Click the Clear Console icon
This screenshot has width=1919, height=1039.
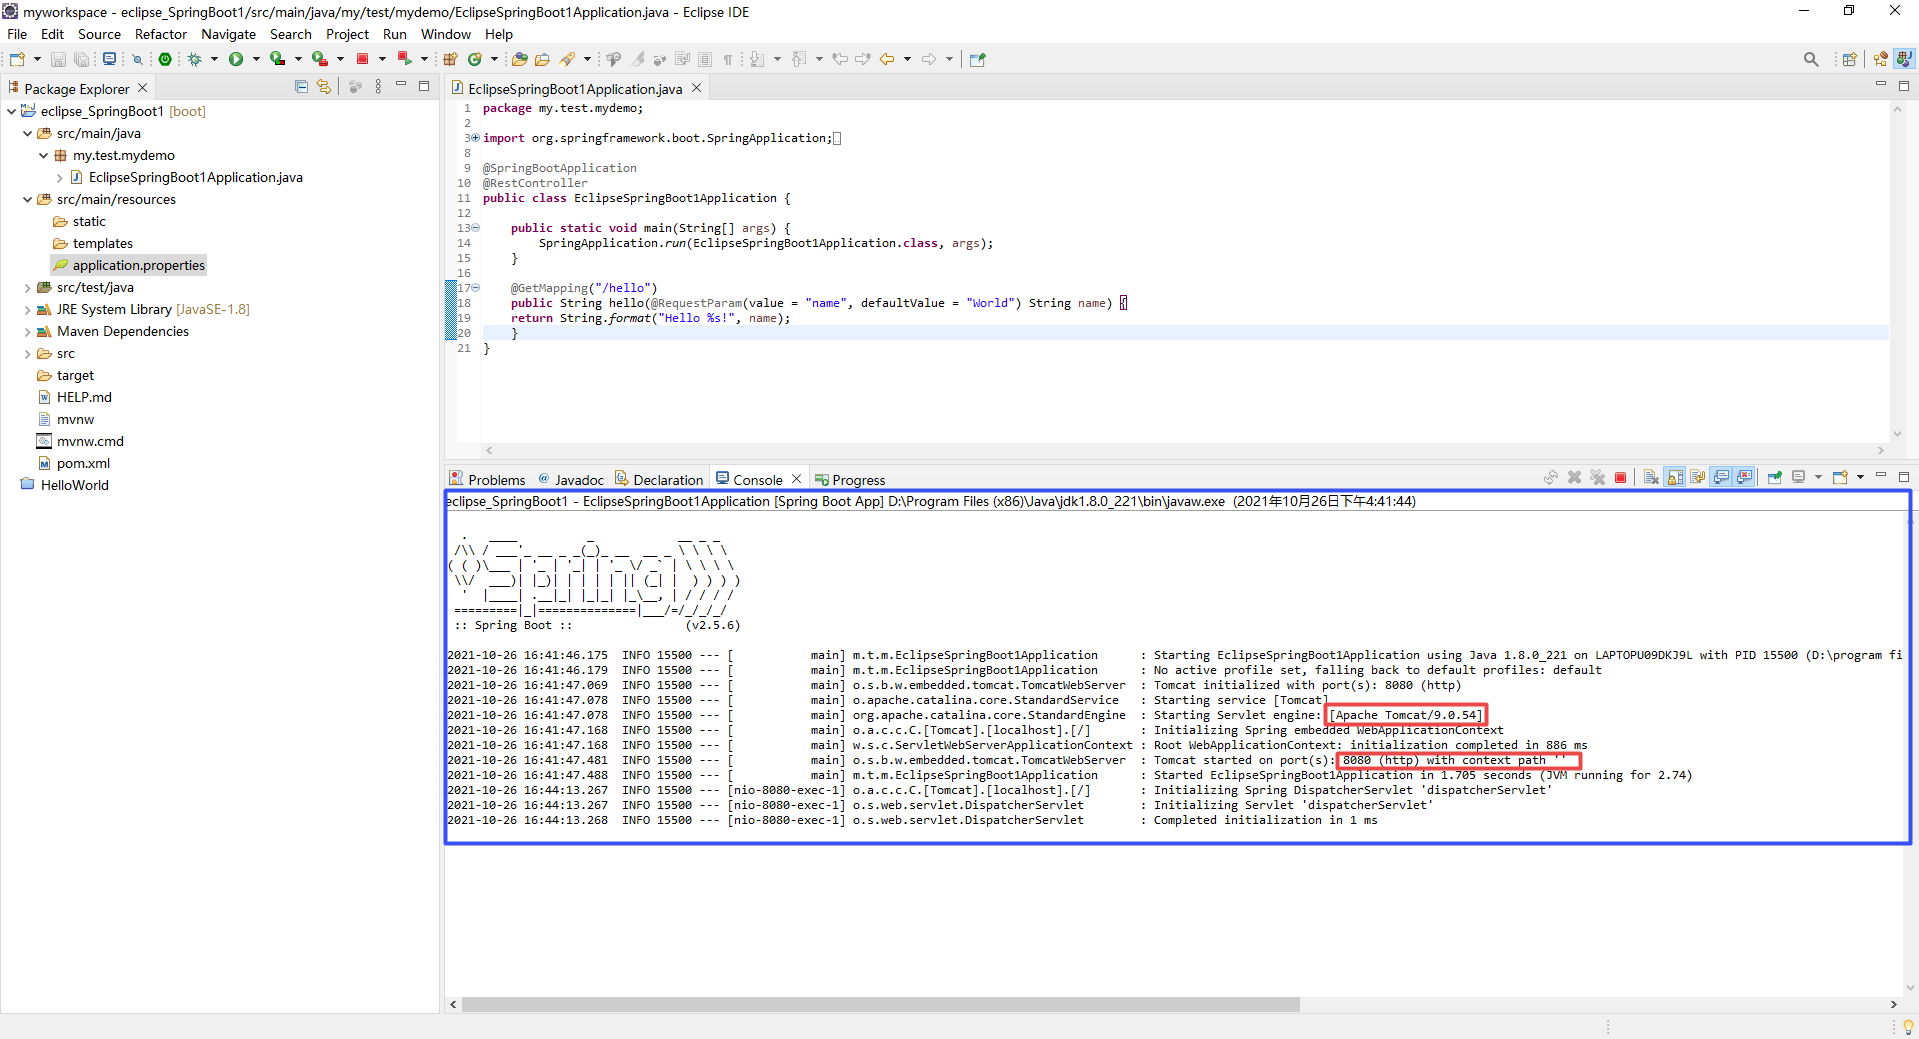1651,477
